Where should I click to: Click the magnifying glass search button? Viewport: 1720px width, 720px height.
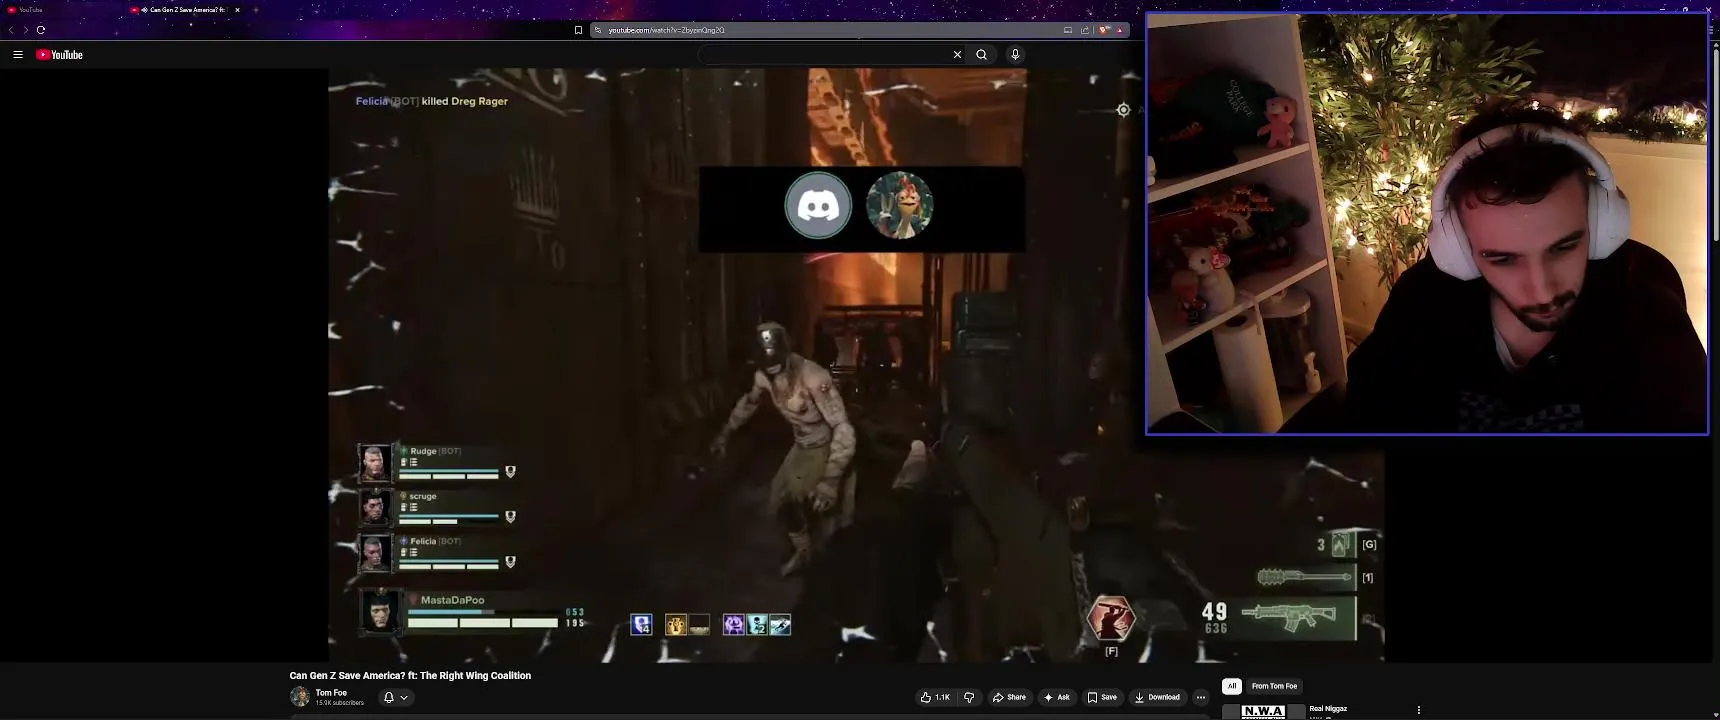(x=982, y=55)
